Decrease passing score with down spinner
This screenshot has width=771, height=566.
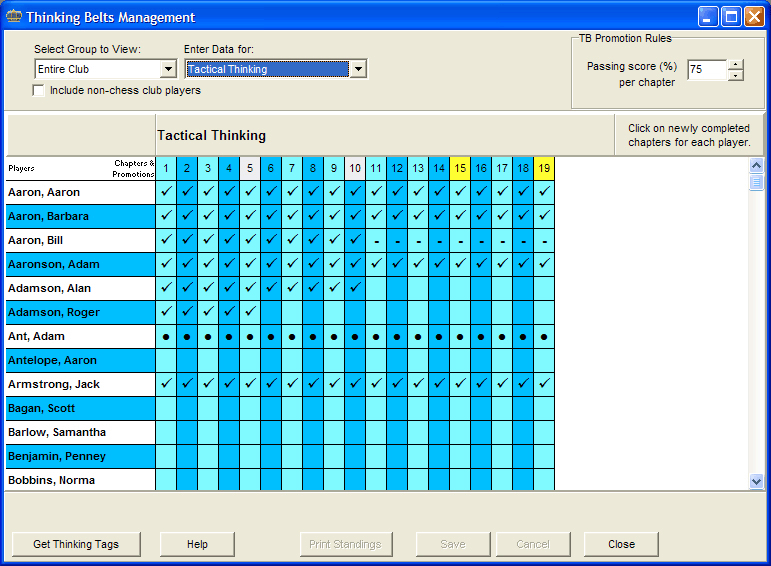[735, 75]
